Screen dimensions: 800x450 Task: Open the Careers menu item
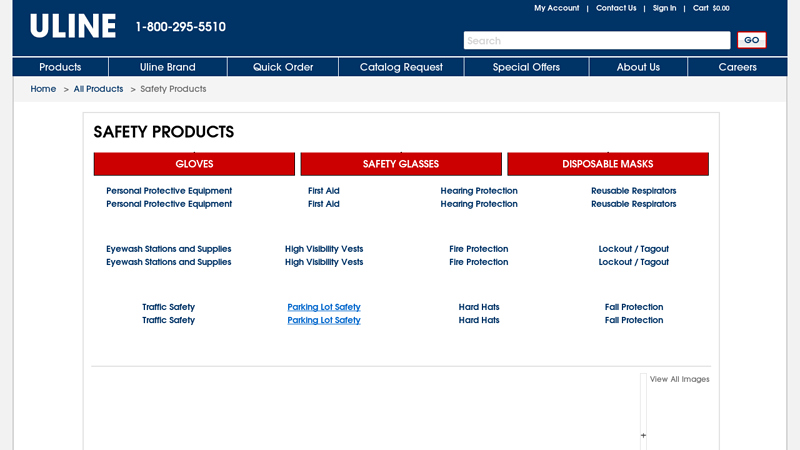point(737,67)
